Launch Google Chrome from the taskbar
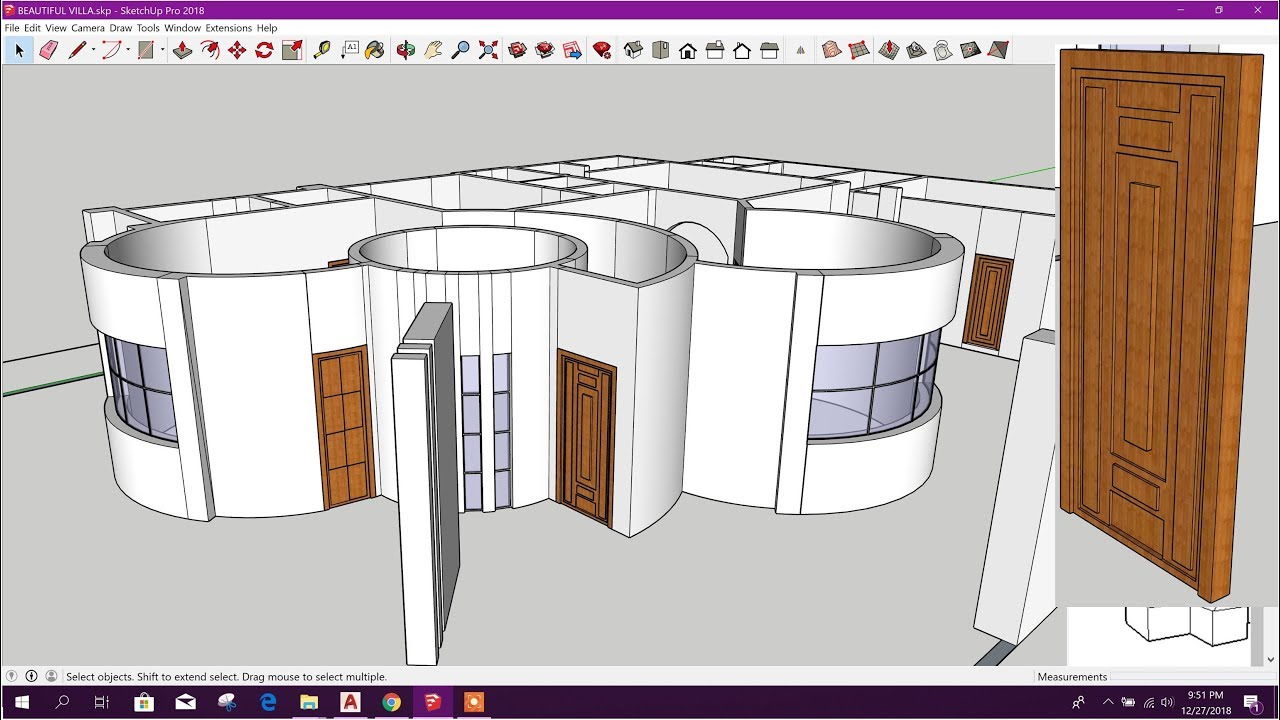 click(391, 702)
